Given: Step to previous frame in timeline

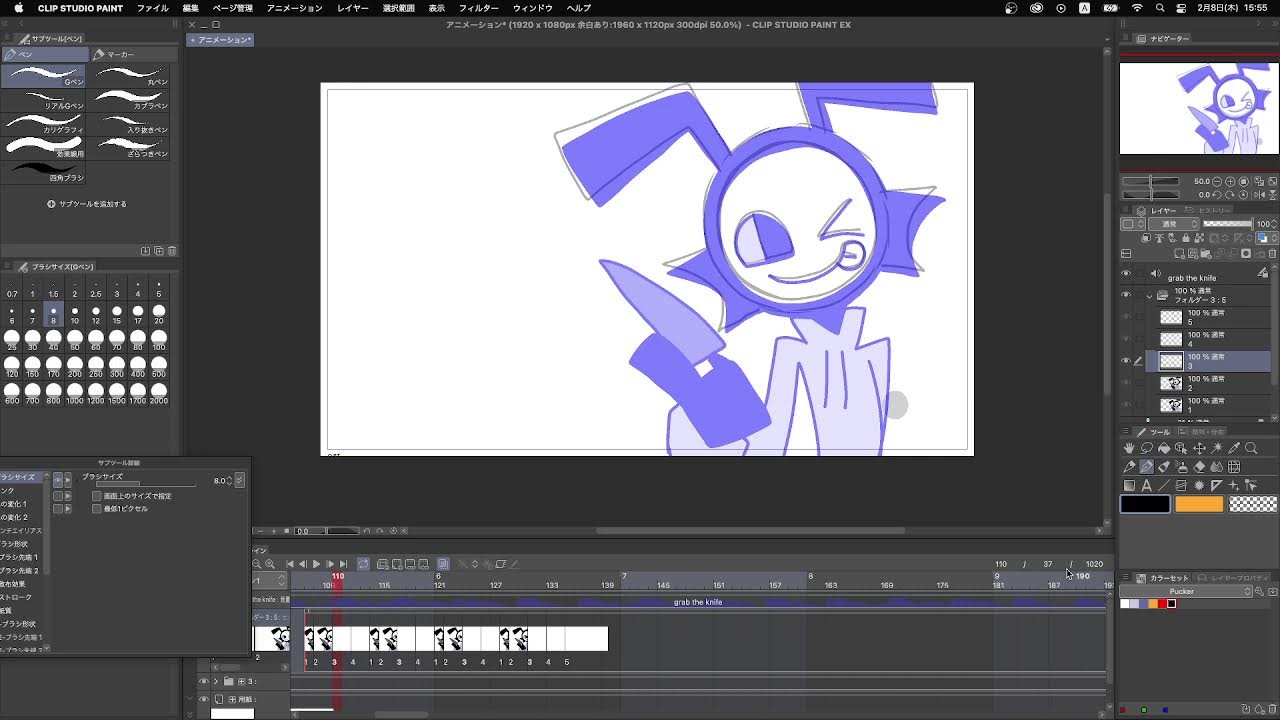Looking at the screenshot, I should click(302, 564).
